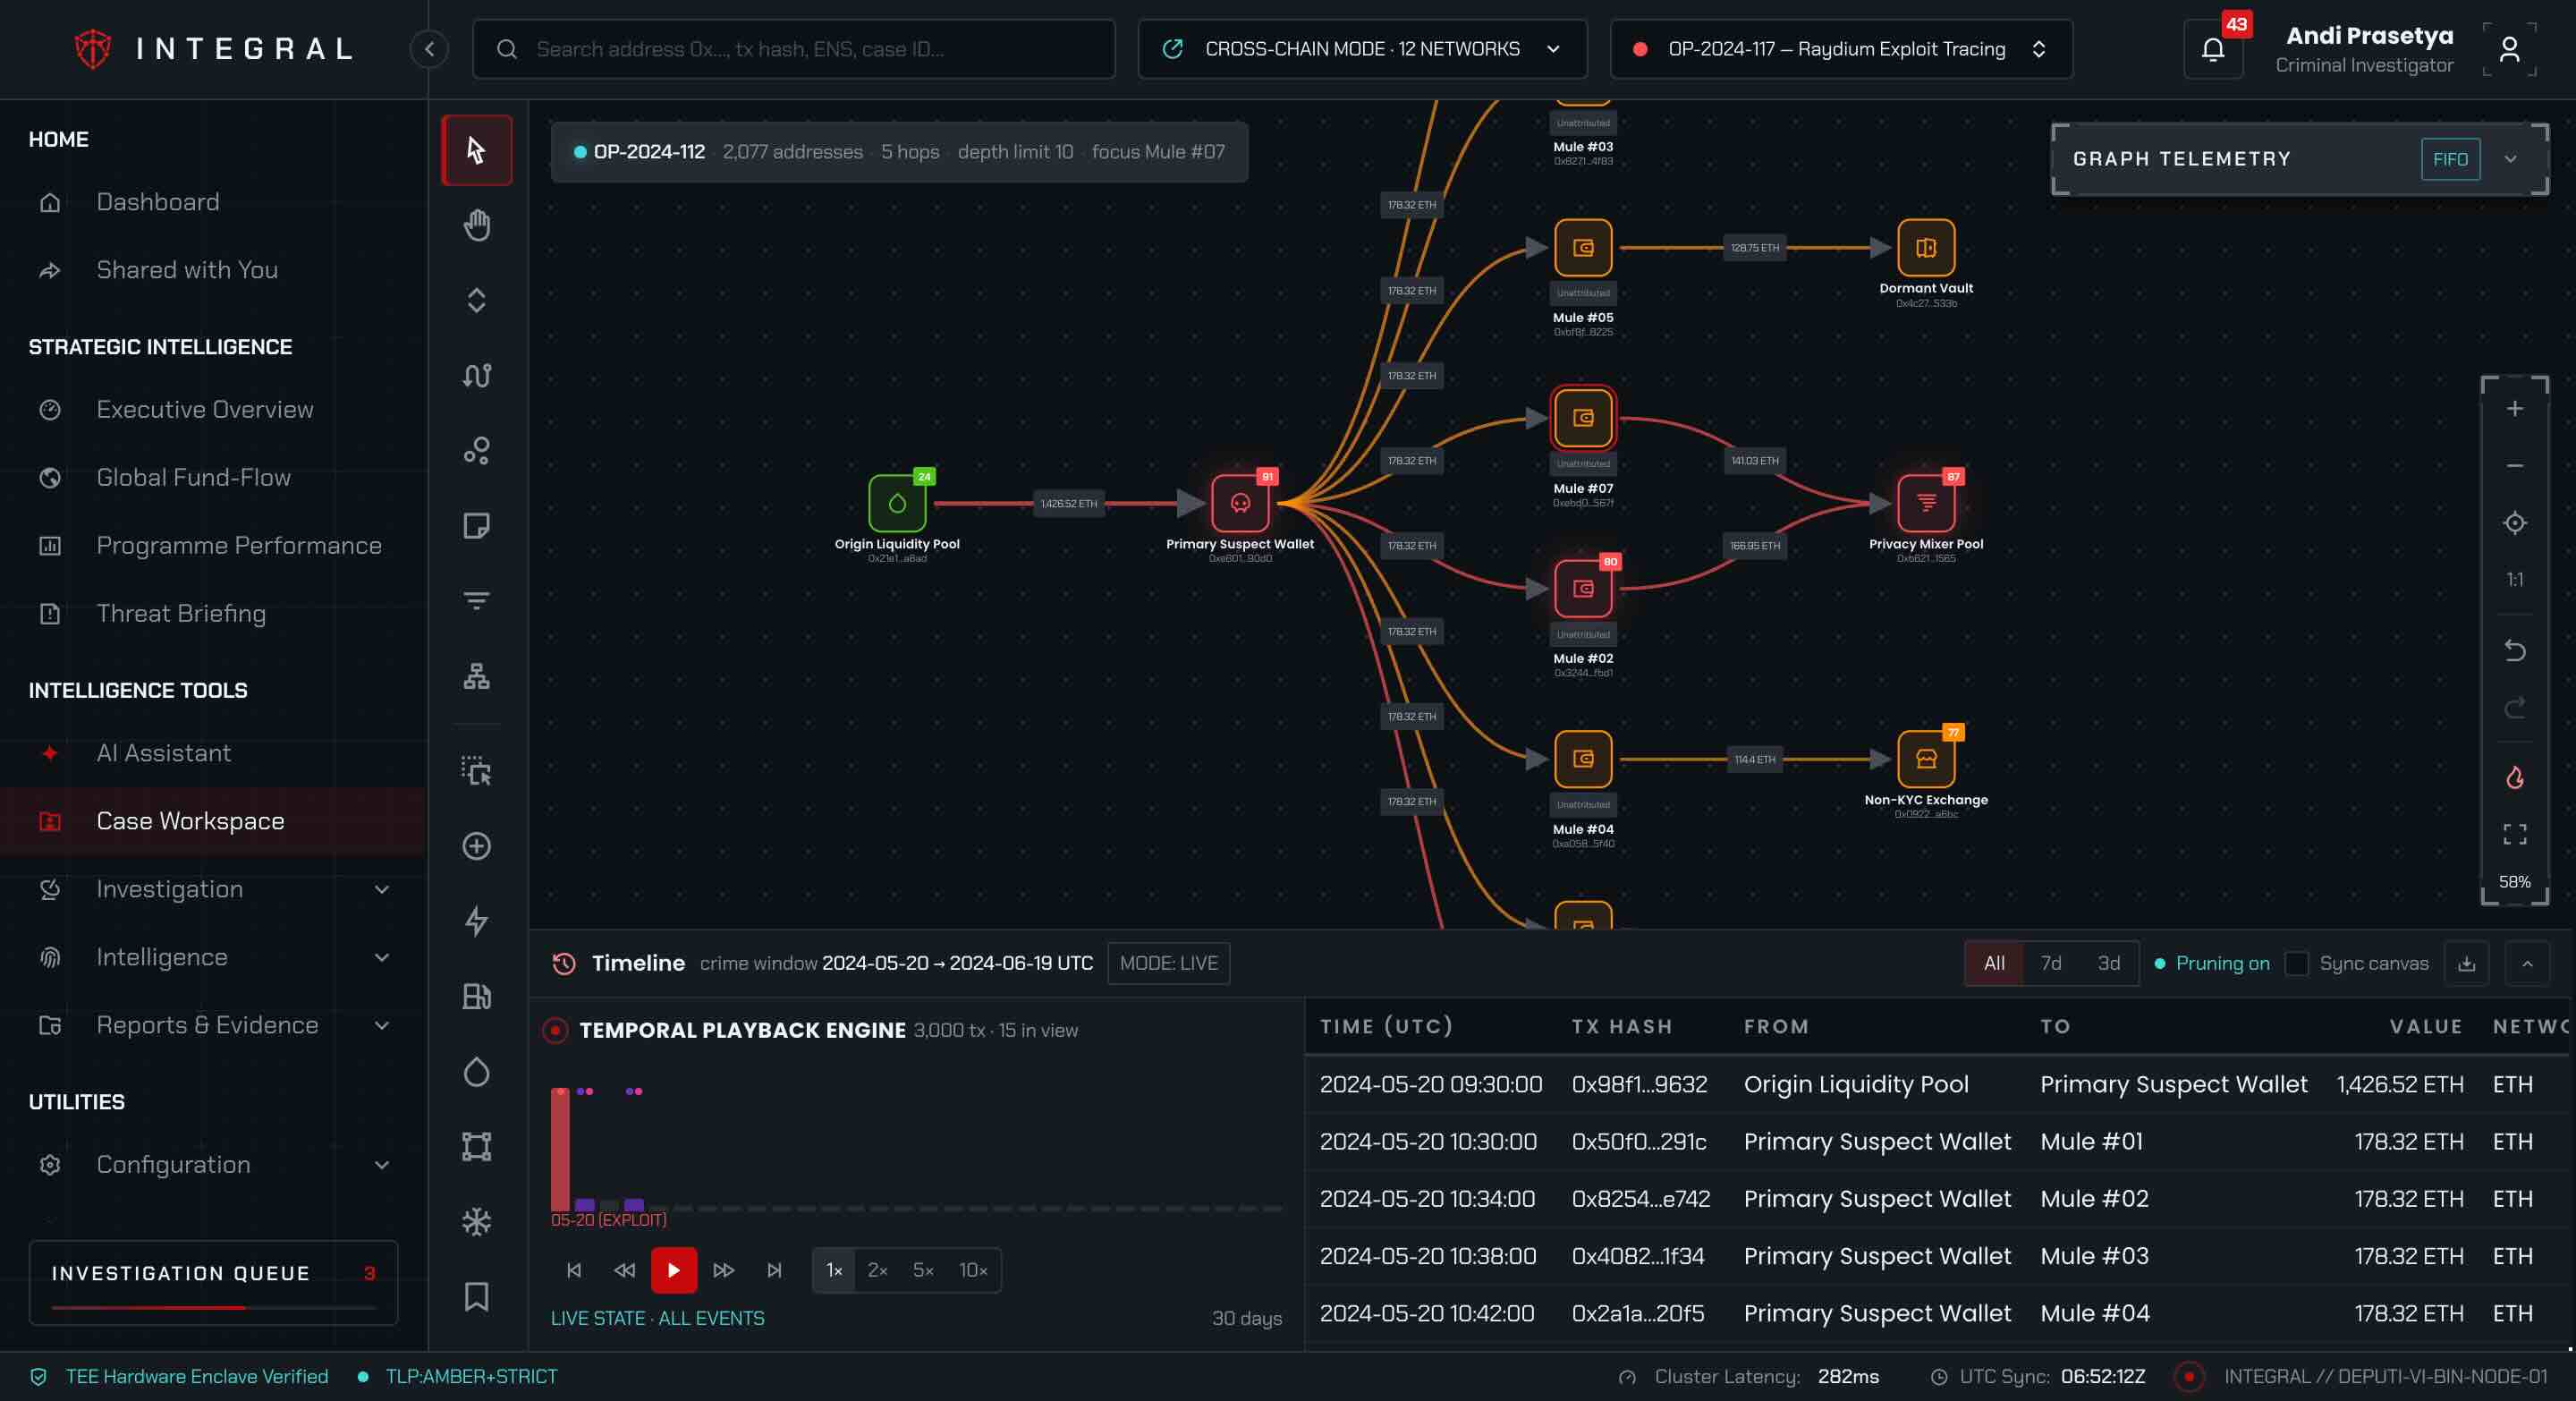This screenshot has height=1401, width=2576.
Task: Collapse the left sidebar
Action: tap(429, 49)
